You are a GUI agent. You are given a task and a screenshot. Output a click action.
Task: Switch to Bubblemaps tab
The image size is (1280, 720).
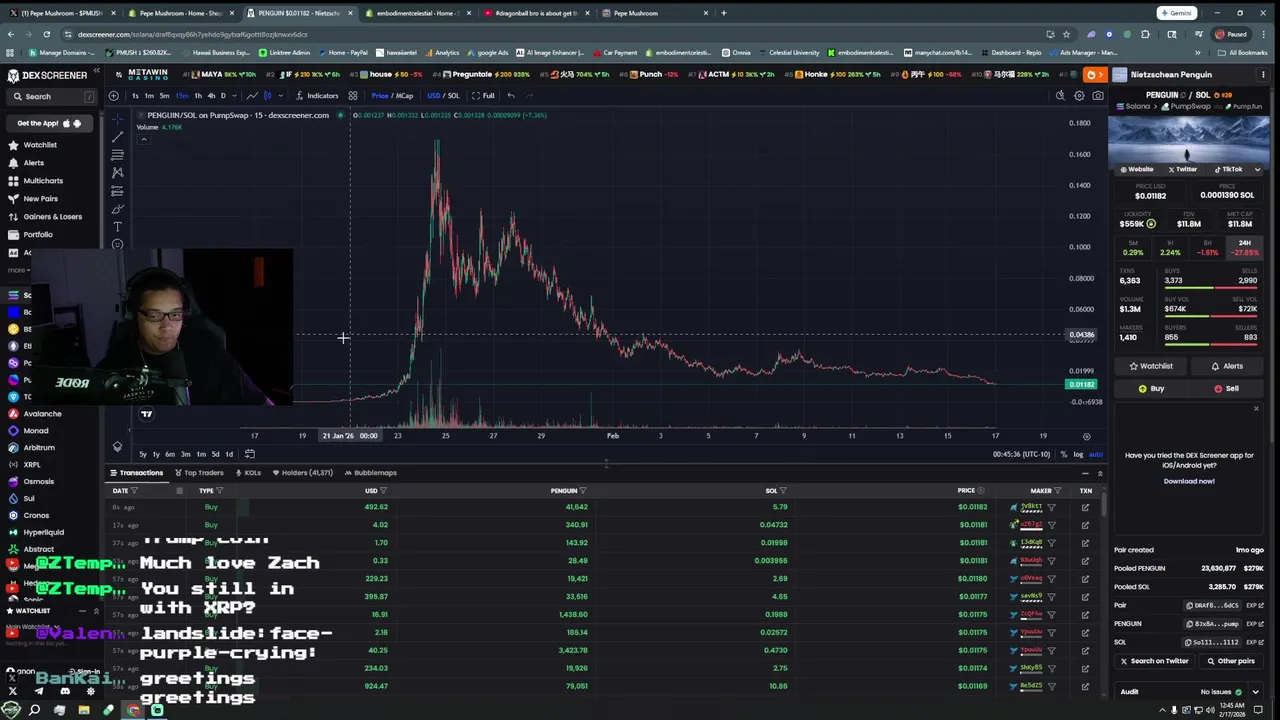pos(371,473)
